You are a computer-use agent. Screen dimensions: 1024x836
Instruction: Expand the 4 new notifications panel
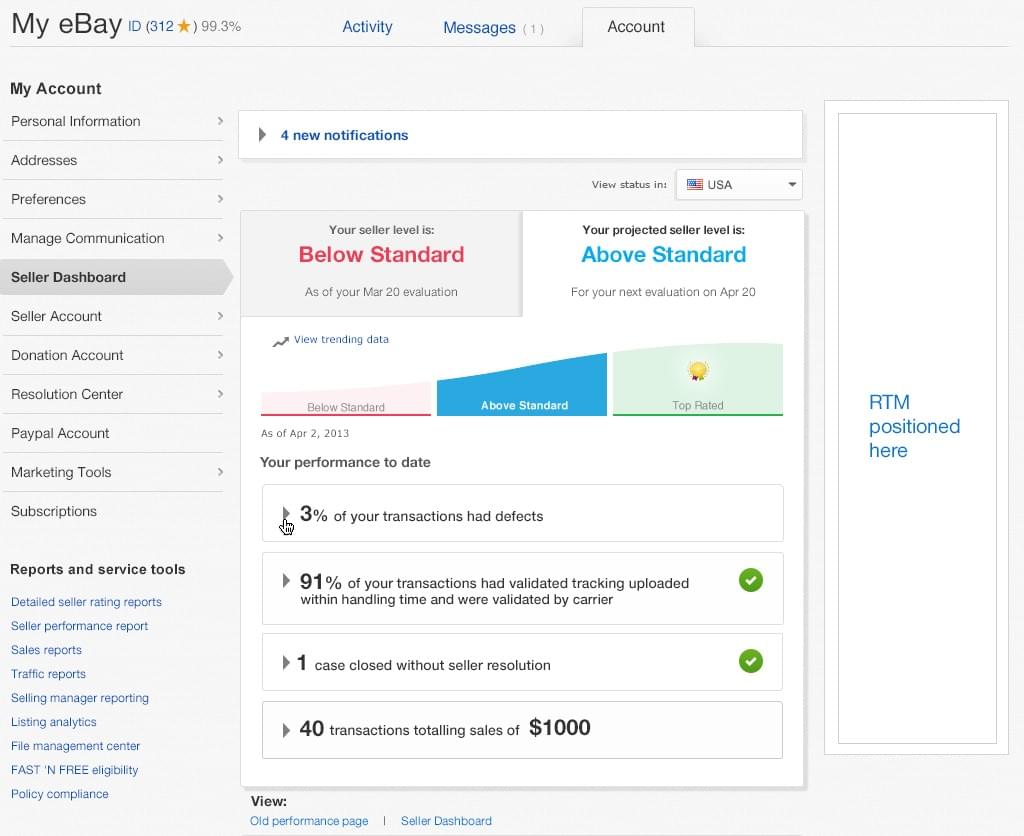click(262, 135)
